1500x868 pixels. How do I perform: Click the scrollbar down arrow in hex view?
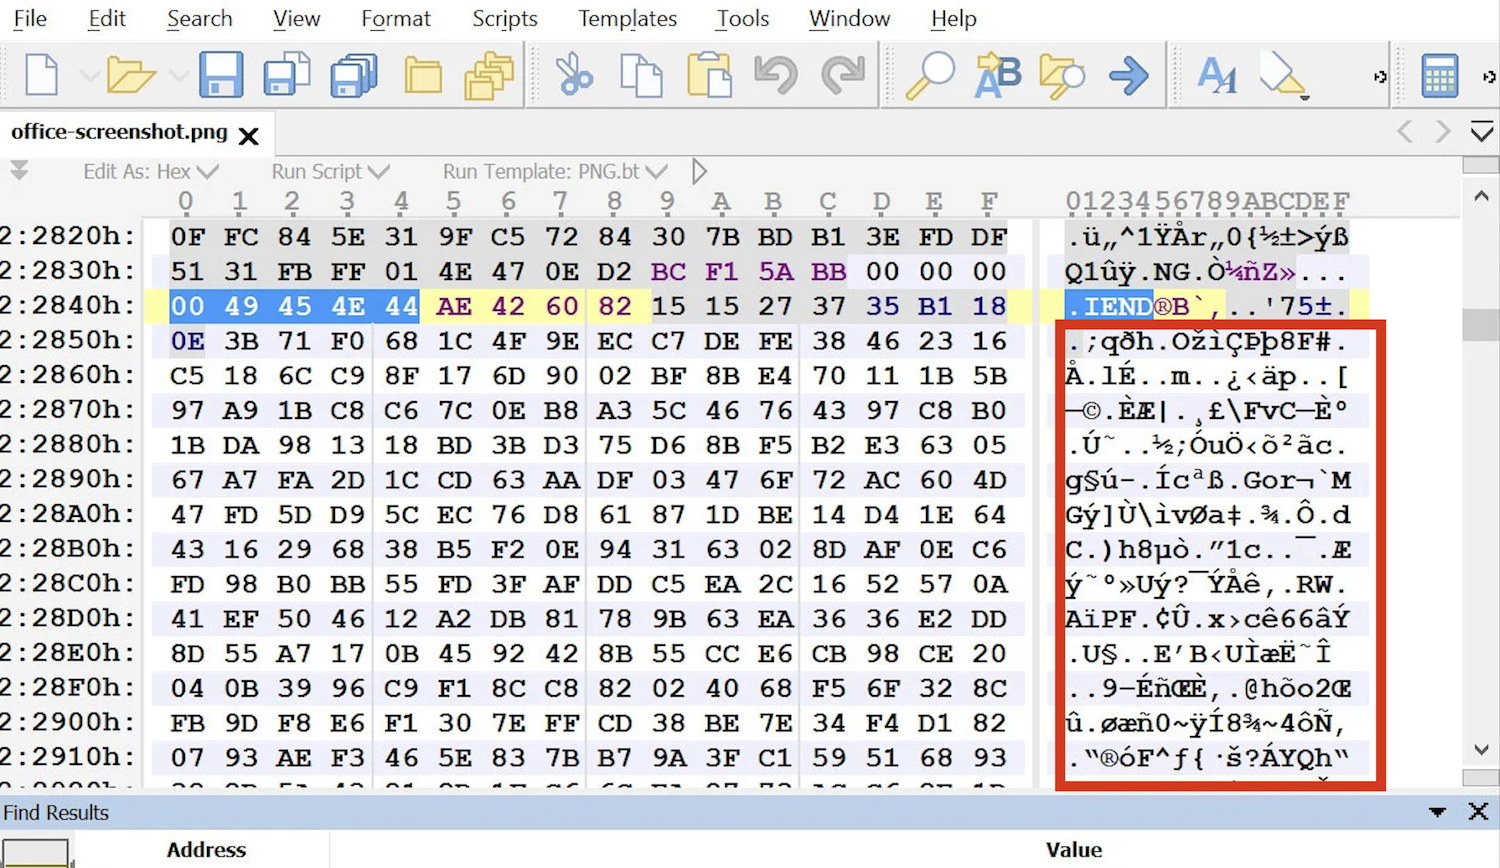[x=1481, y=750]
